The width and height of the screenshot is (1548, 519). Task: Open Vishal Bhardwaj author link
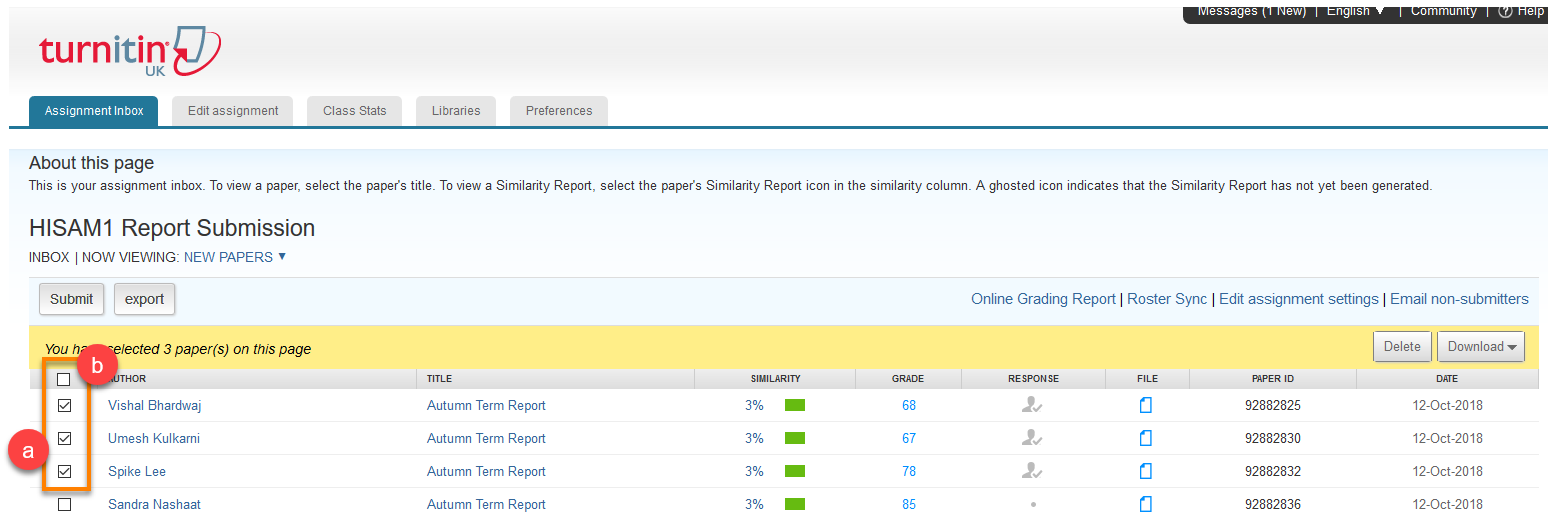pyautogui.click(x=155, y=405)
